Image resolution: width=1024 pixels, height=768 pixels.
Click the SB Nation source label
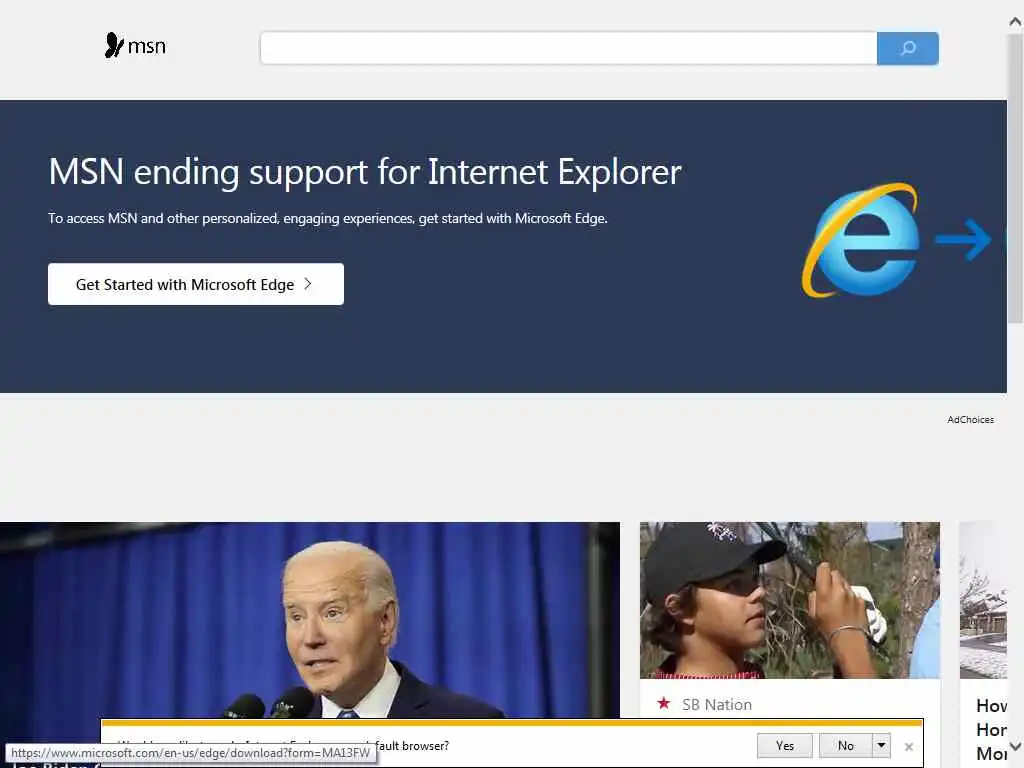click(716, 705)
